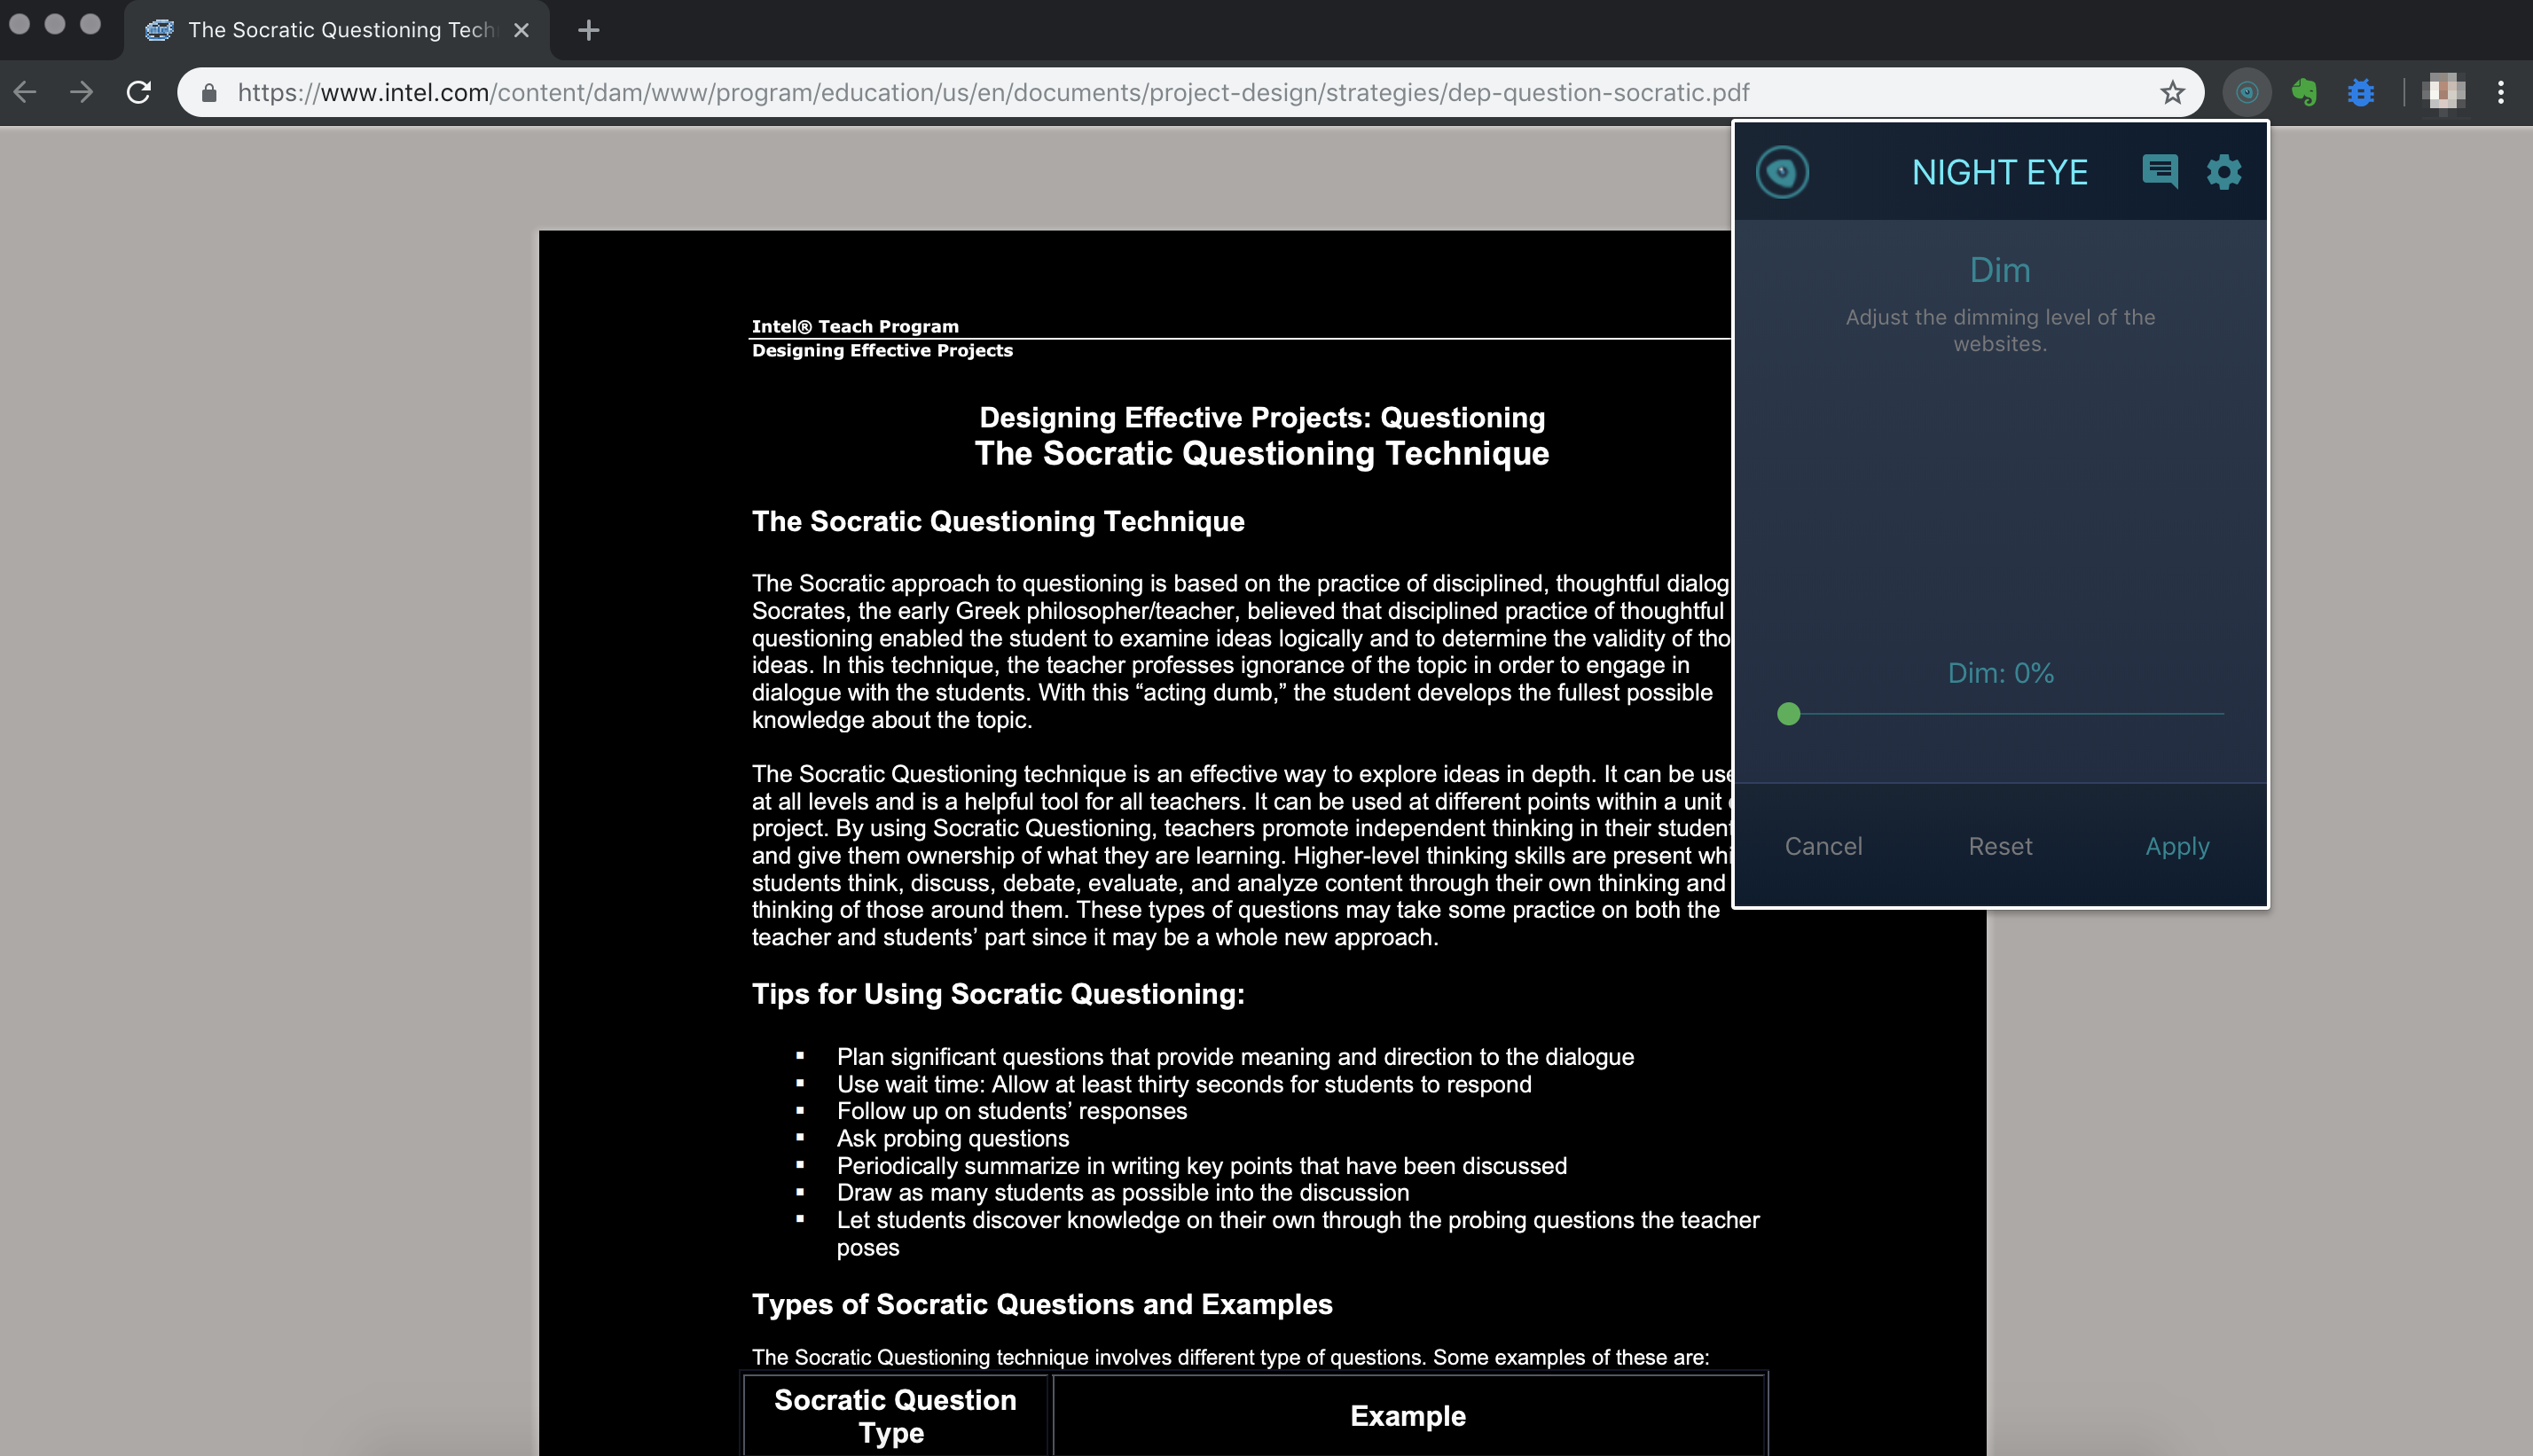
Task: Drag the Dim percentage slider
Action: pos(1788,713)
